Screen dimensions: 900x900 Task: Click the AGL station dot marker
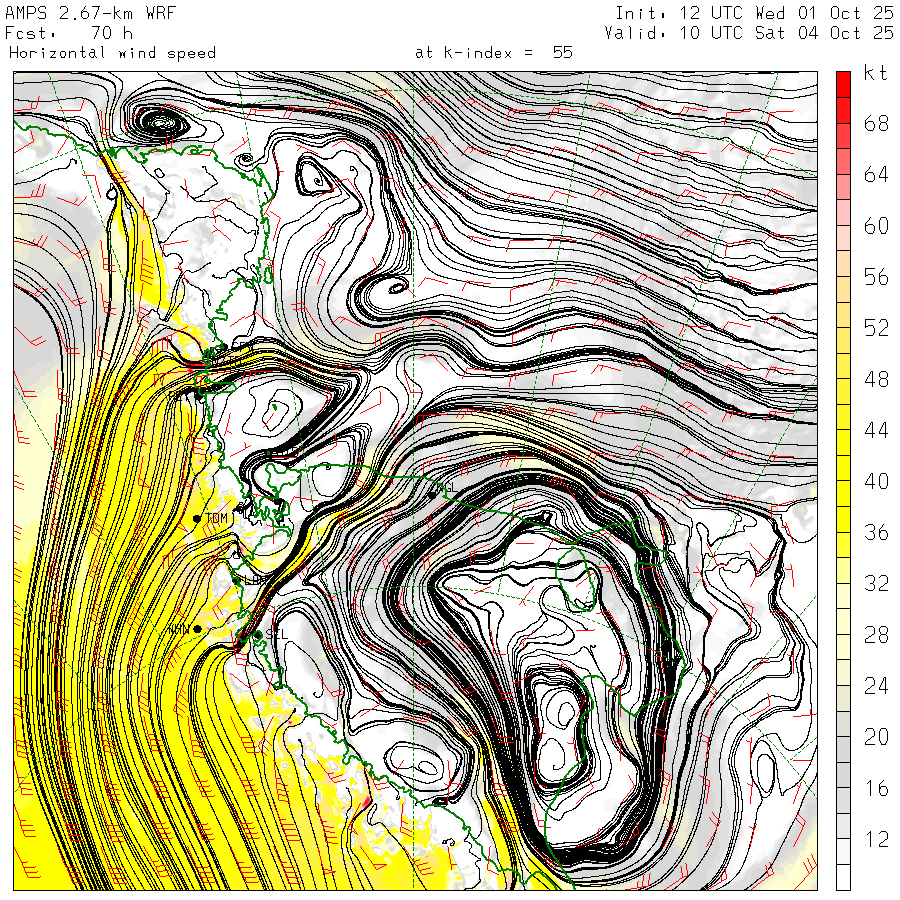(x=432, y=495)
